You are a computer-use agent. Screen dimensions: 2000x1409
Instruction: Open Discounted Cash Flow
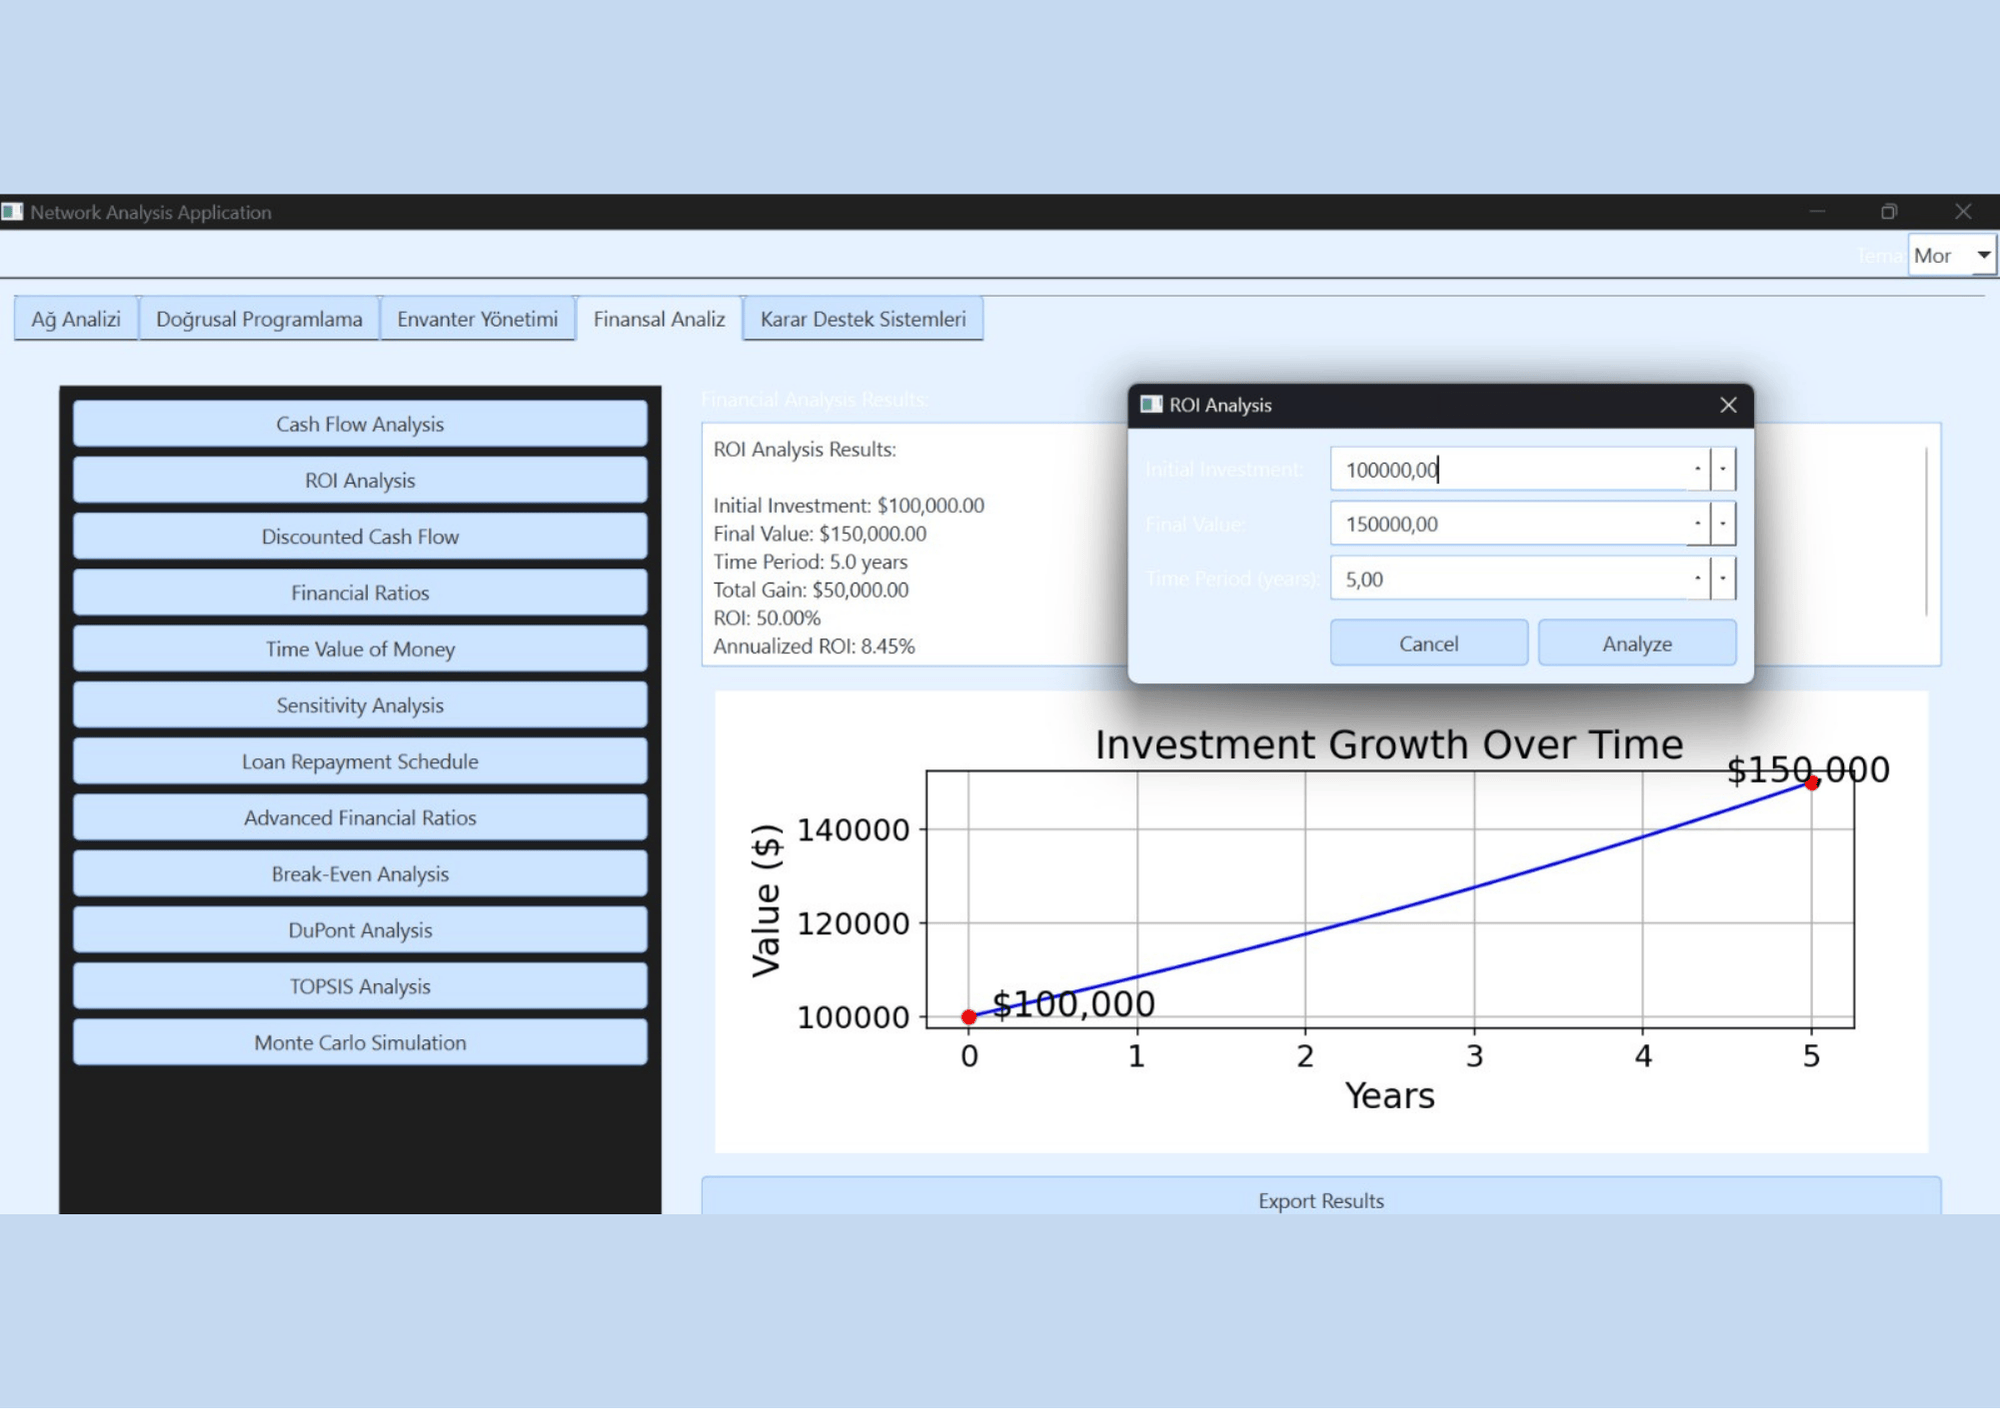[x=360, y=536]
